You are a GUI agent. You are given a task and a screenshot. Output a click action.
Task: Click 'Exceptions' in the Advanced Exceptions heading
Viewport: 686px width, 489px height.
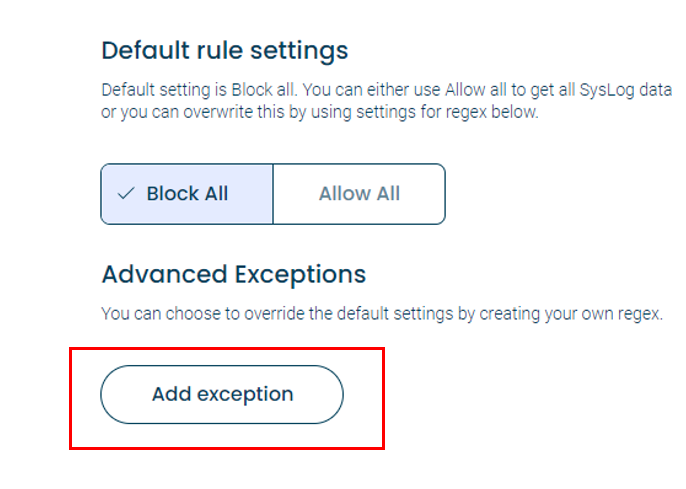click(x=300, y=275)
